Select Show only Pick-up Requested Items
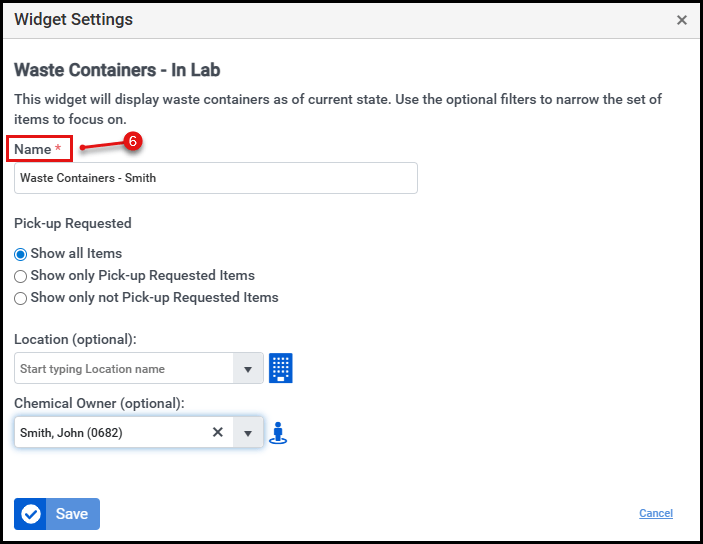The width and height of the screenshot is (703, 544). coord(20,276)
